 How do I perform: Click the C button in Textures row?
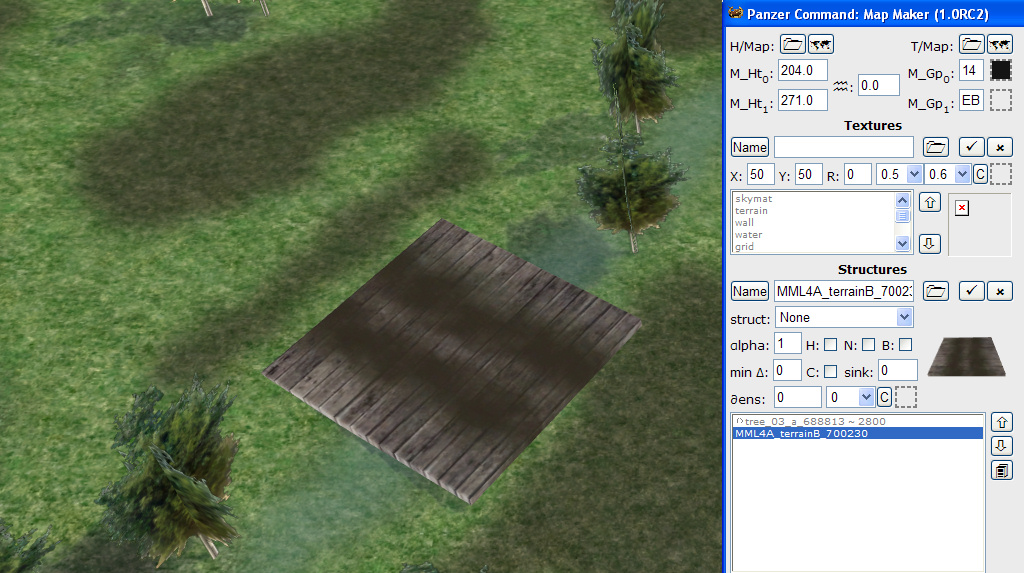coord(980,174)
